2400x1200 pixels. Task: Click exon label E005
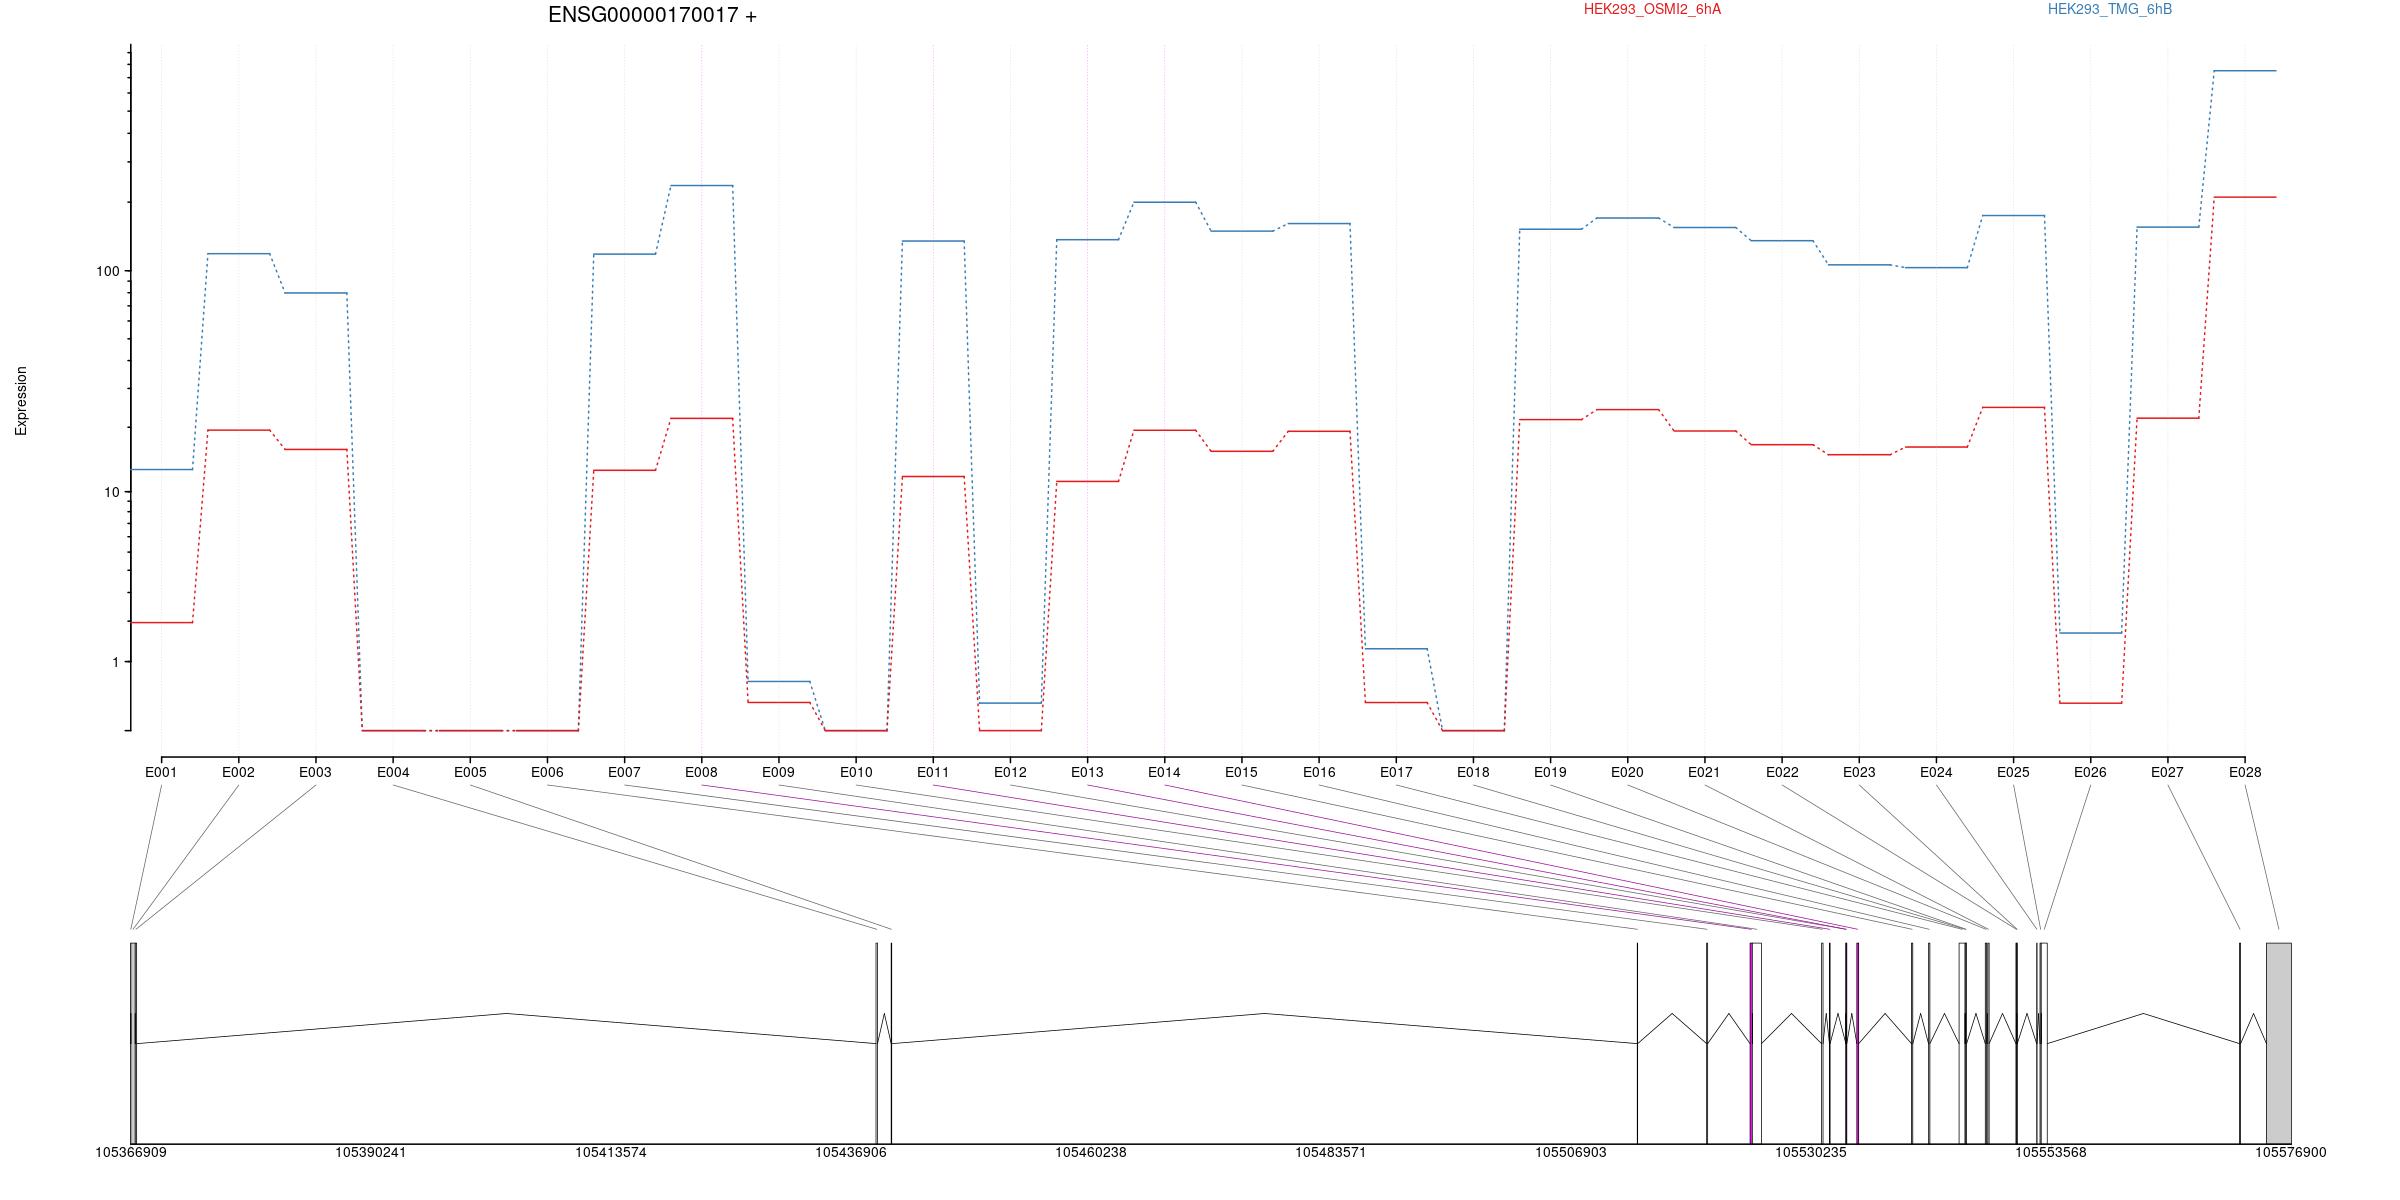click(470, 772)
